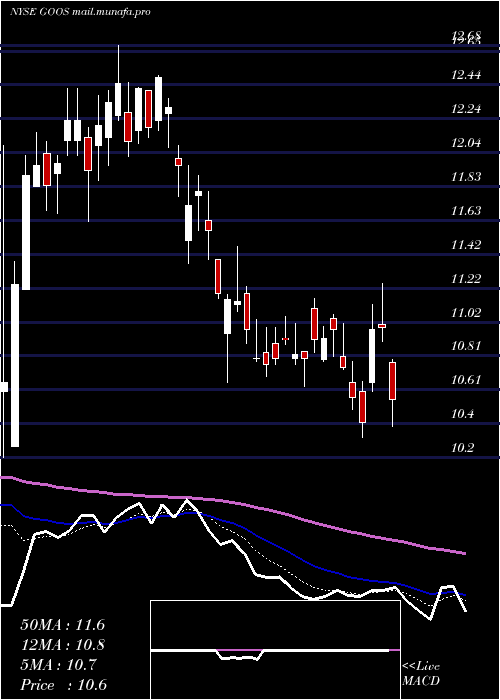Select the 11.42 price axis label
The height and width of the screenshot is (700, 500).
coord(466,245)
